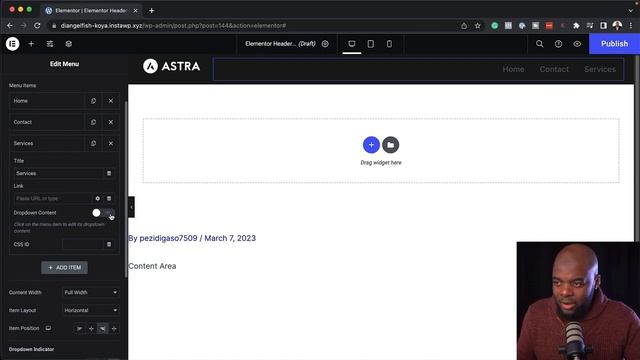Switch to mobile preview mode
This screenshot has width=640, height=360.
(x=389, y=44)
